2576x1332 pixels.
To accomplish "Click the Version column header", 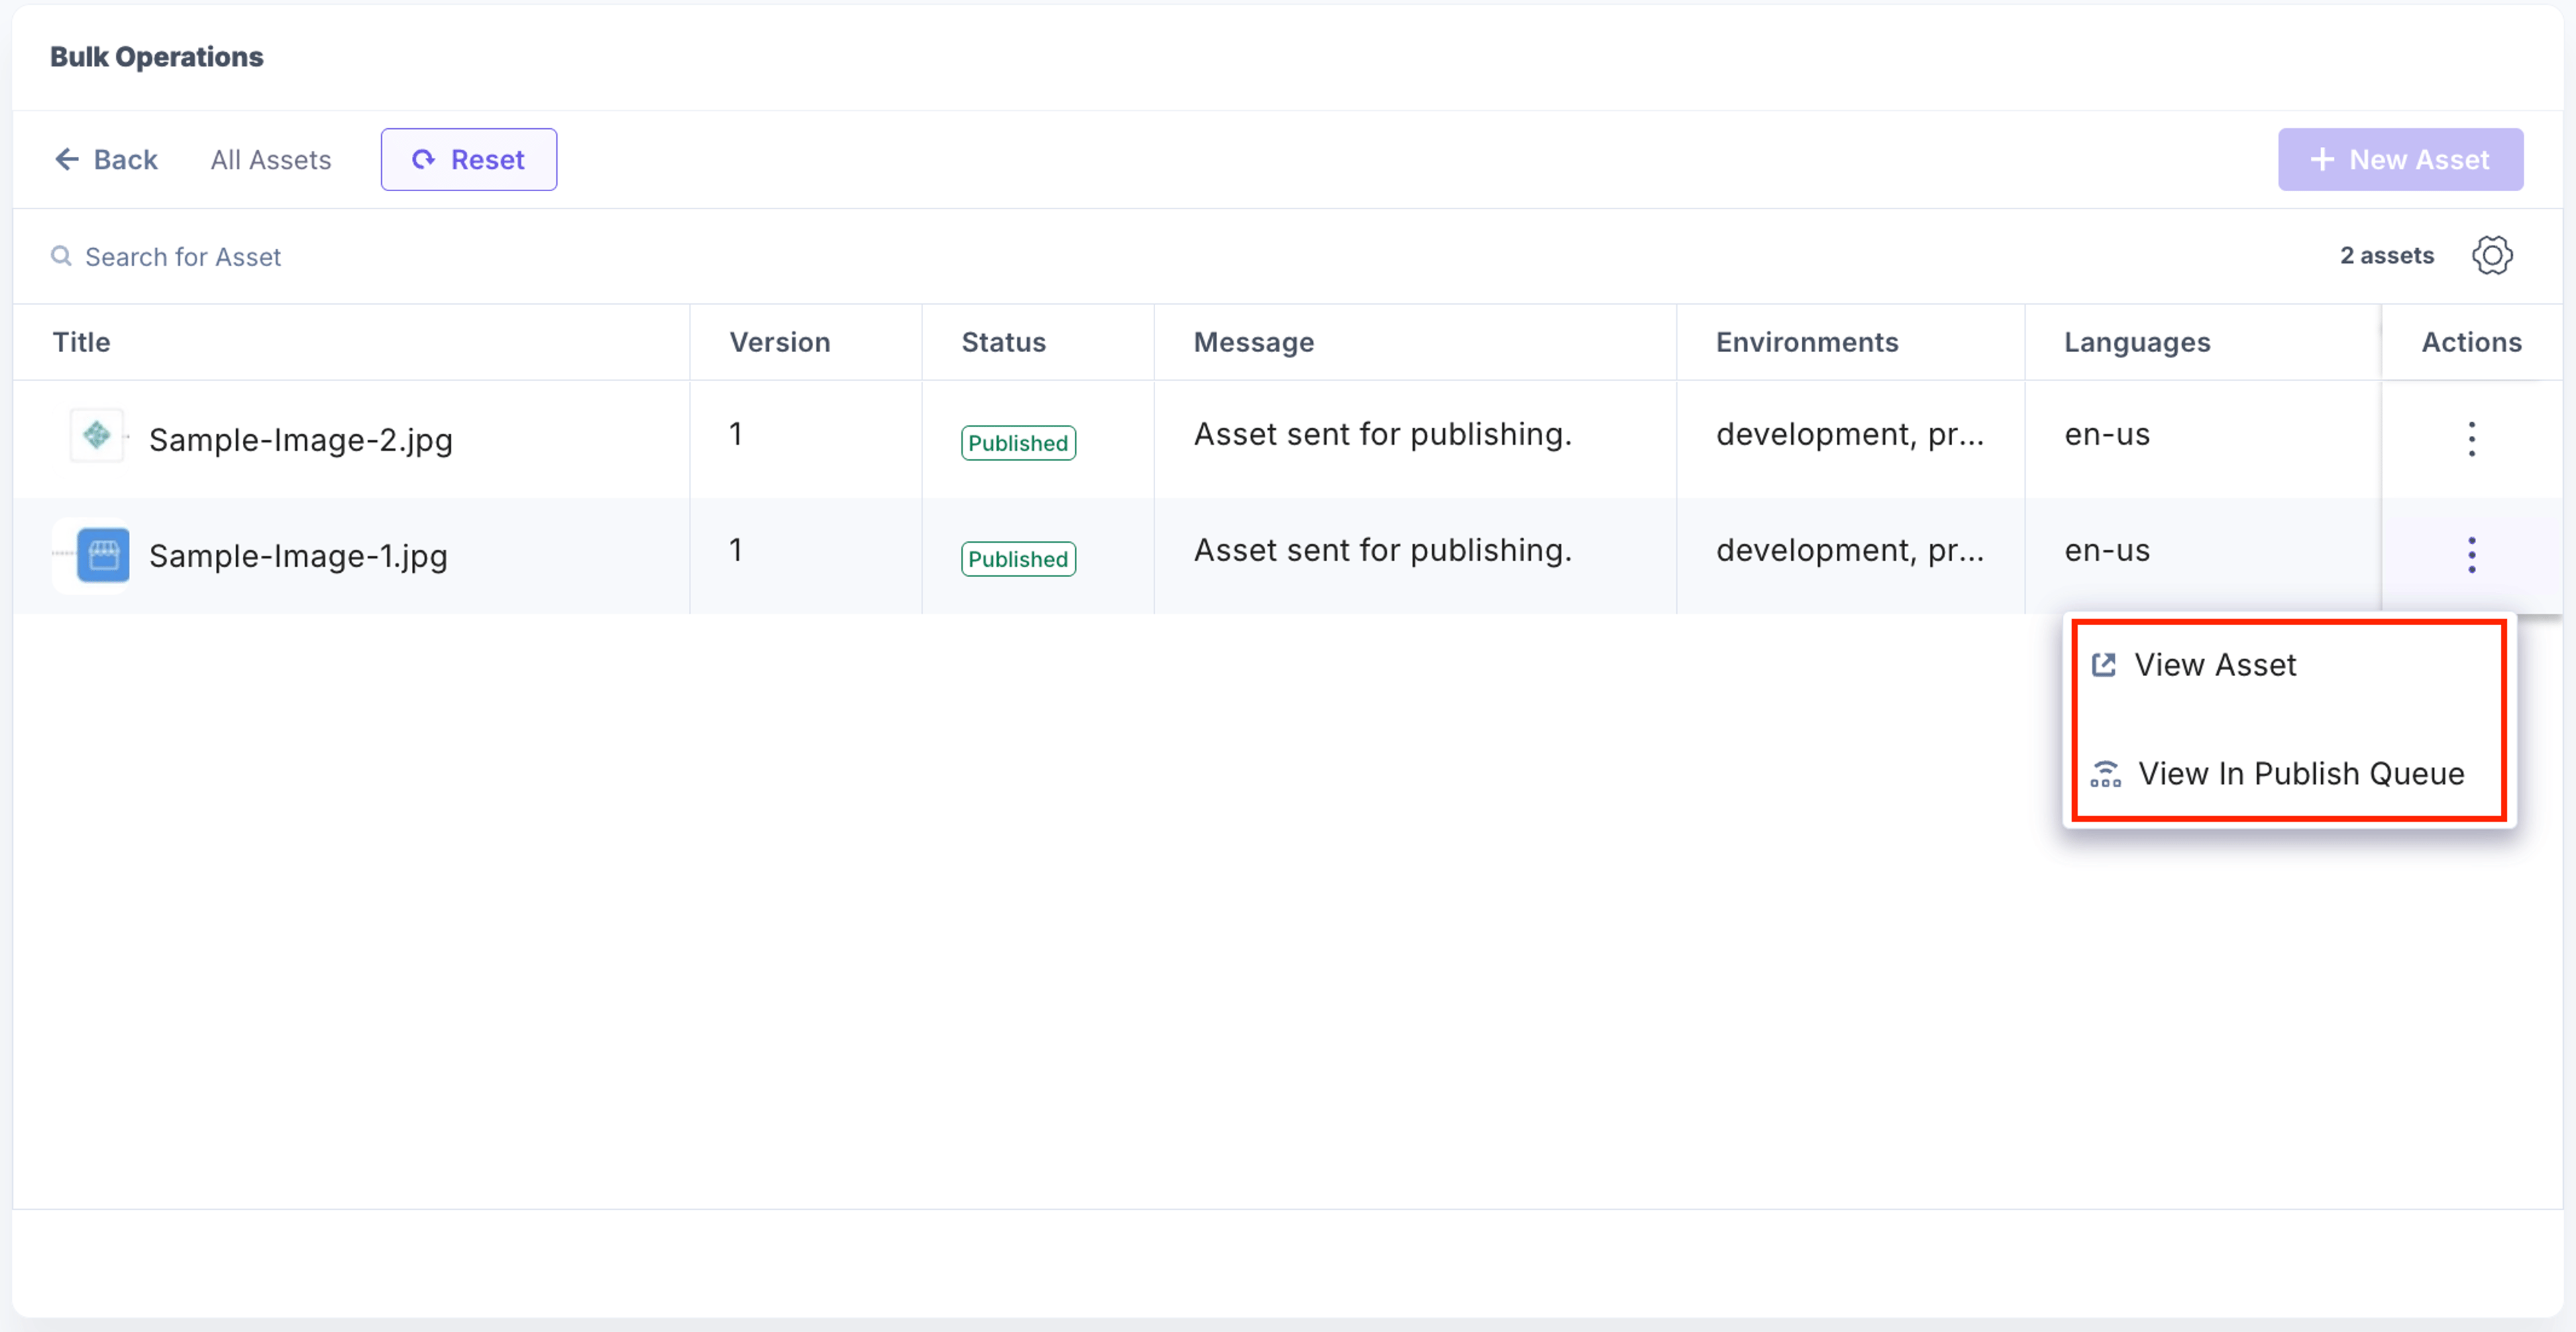I will (x=780, y=342).
